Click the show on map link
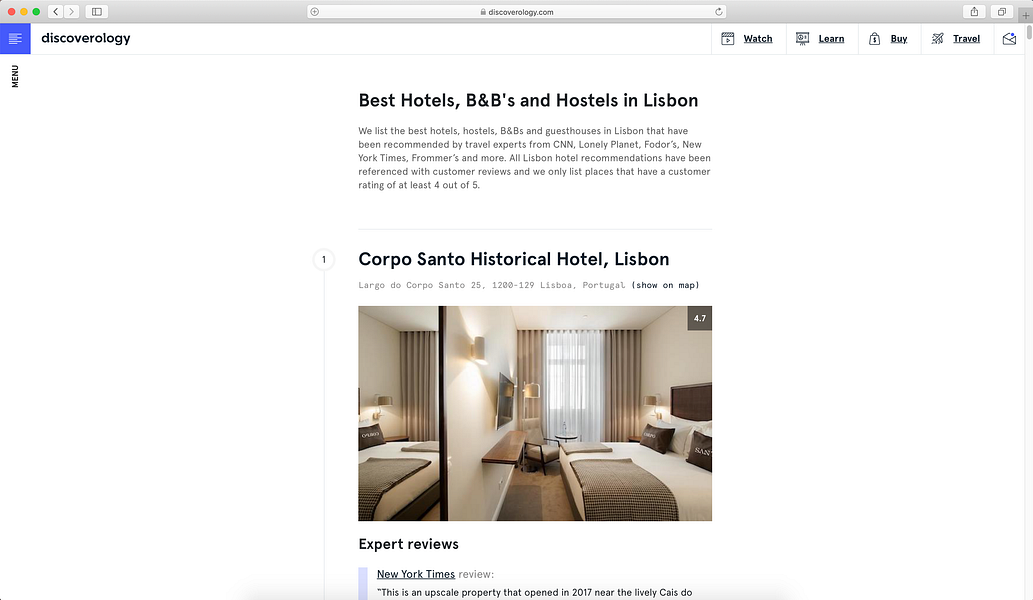The height and width of the screenshot is (600, 1033). tap(665, 285)
